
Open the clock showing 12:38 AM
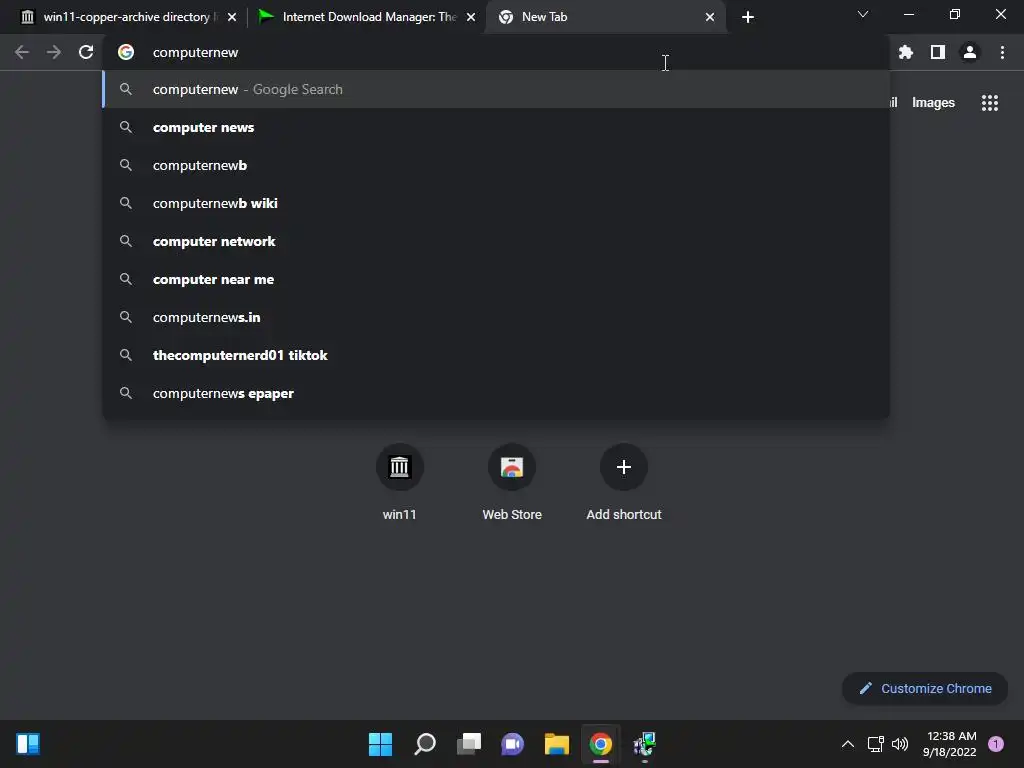click(x=950, y=744)
